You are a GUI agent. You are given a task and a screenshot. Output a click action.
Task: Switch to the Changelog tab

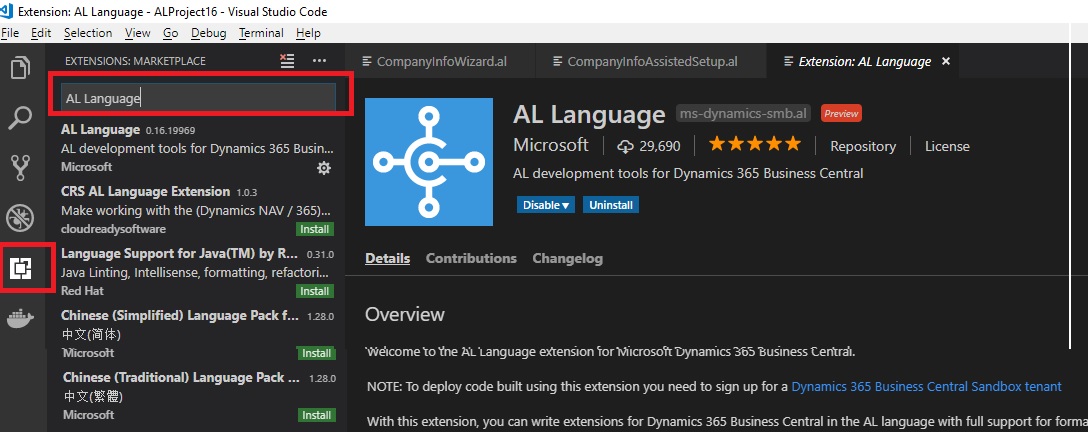[567, 258]
